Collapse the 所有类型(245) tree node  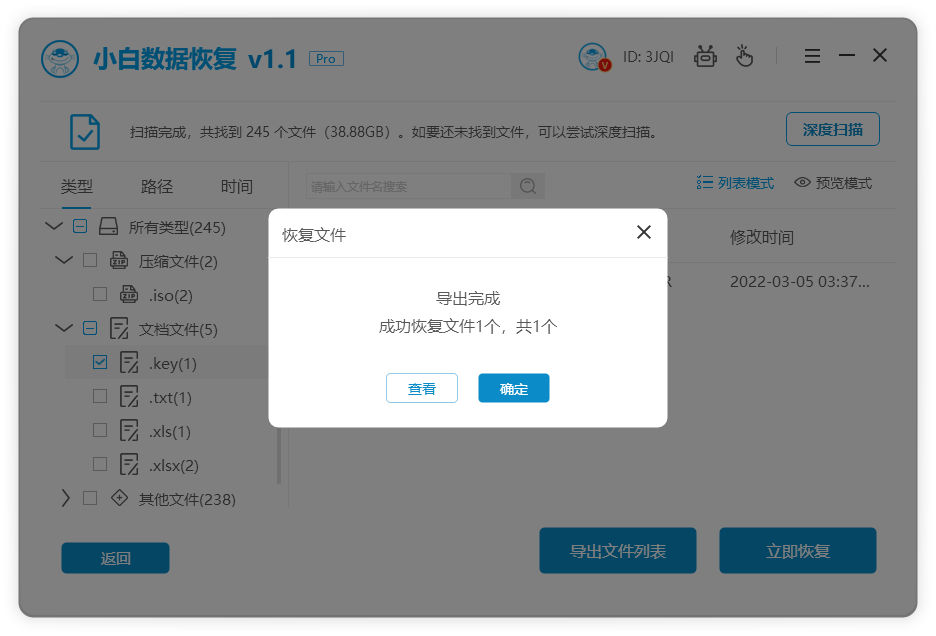pyautogui.click(x=53, y=226)
